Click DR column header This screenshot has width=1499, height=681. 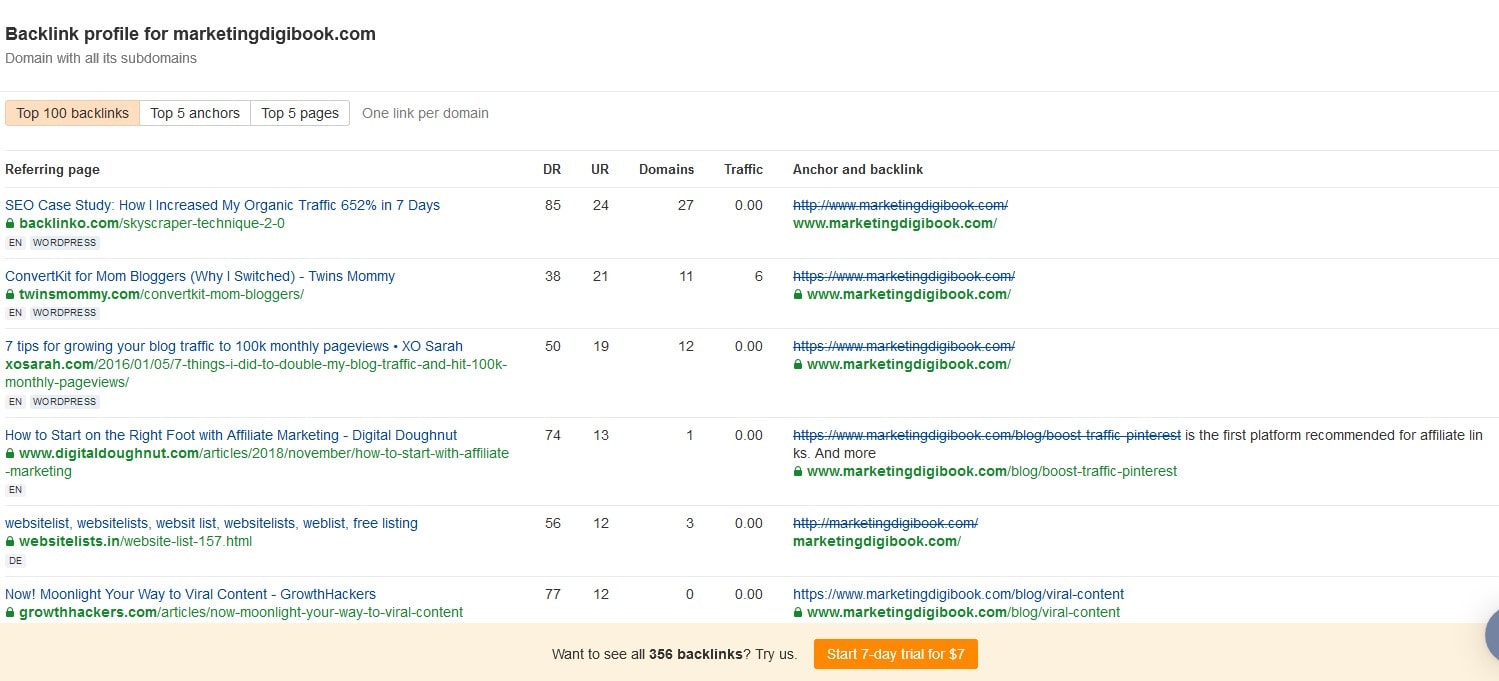(552, 169)
